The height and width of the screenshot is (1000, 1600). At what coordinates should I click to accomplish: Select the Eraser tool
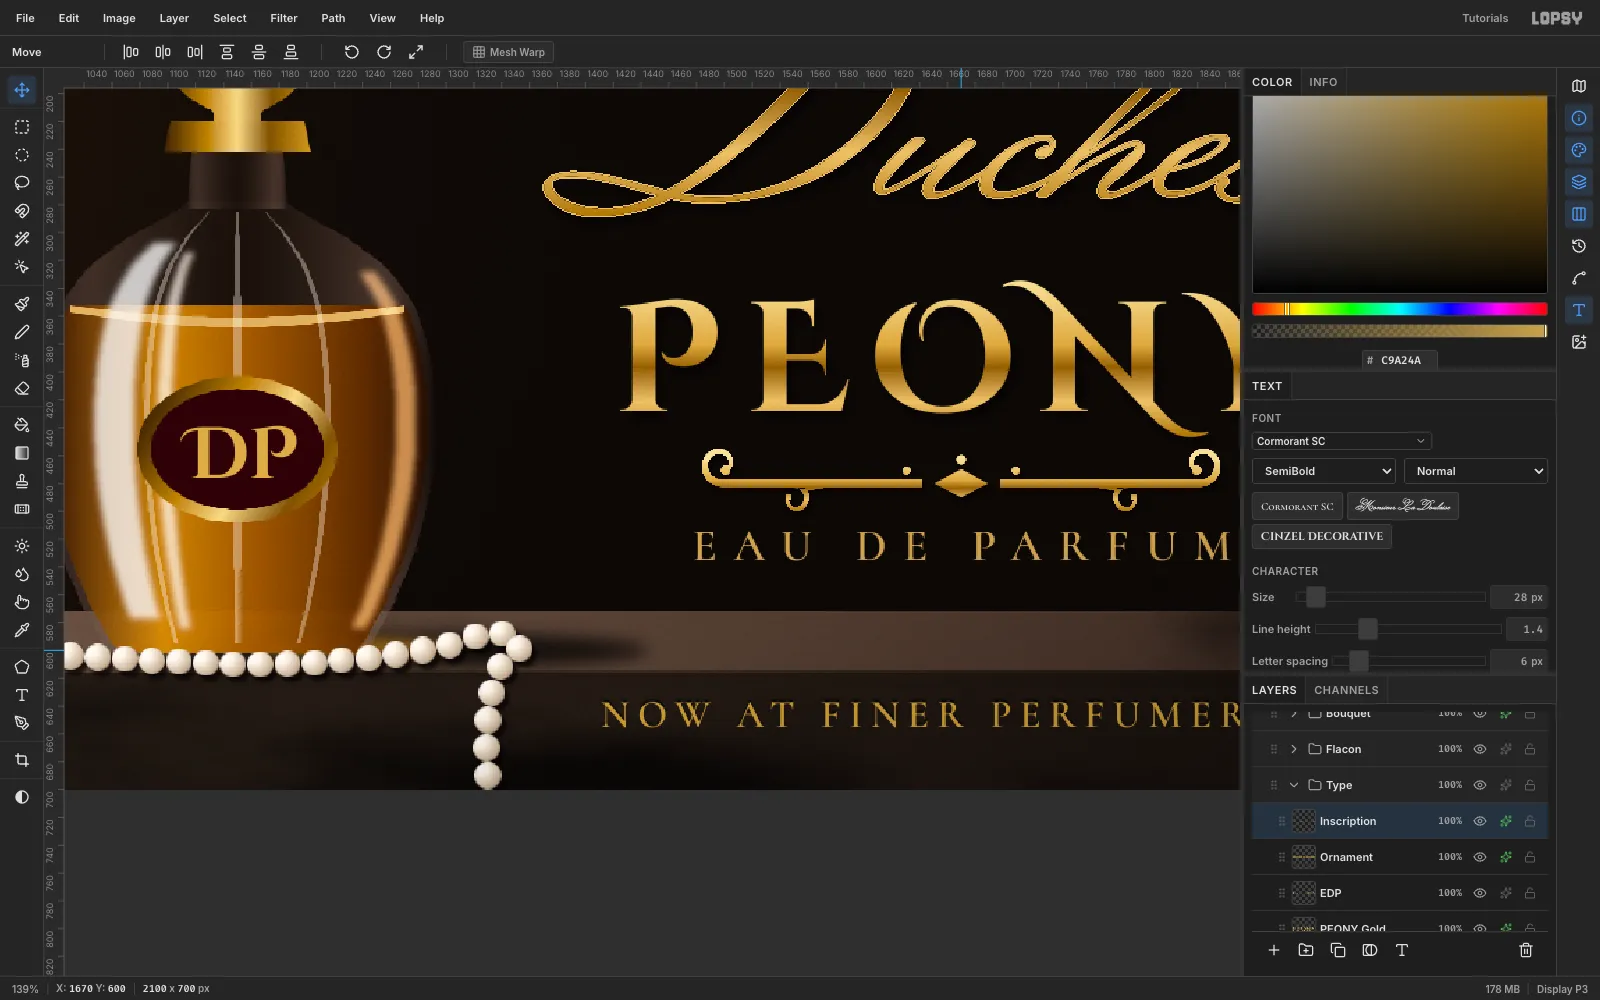click(22, 388)
